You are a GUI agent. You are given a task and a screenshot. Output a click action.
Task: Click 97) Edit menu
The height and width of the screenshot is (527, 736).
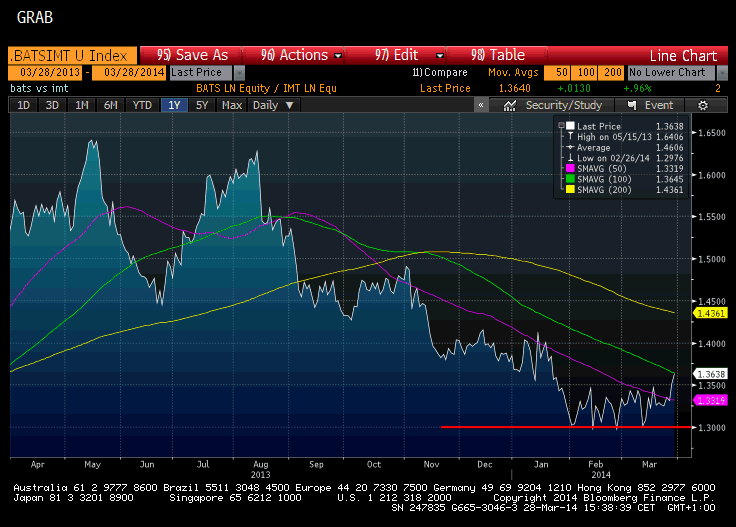pyautogui.click(x=395, y=55)
